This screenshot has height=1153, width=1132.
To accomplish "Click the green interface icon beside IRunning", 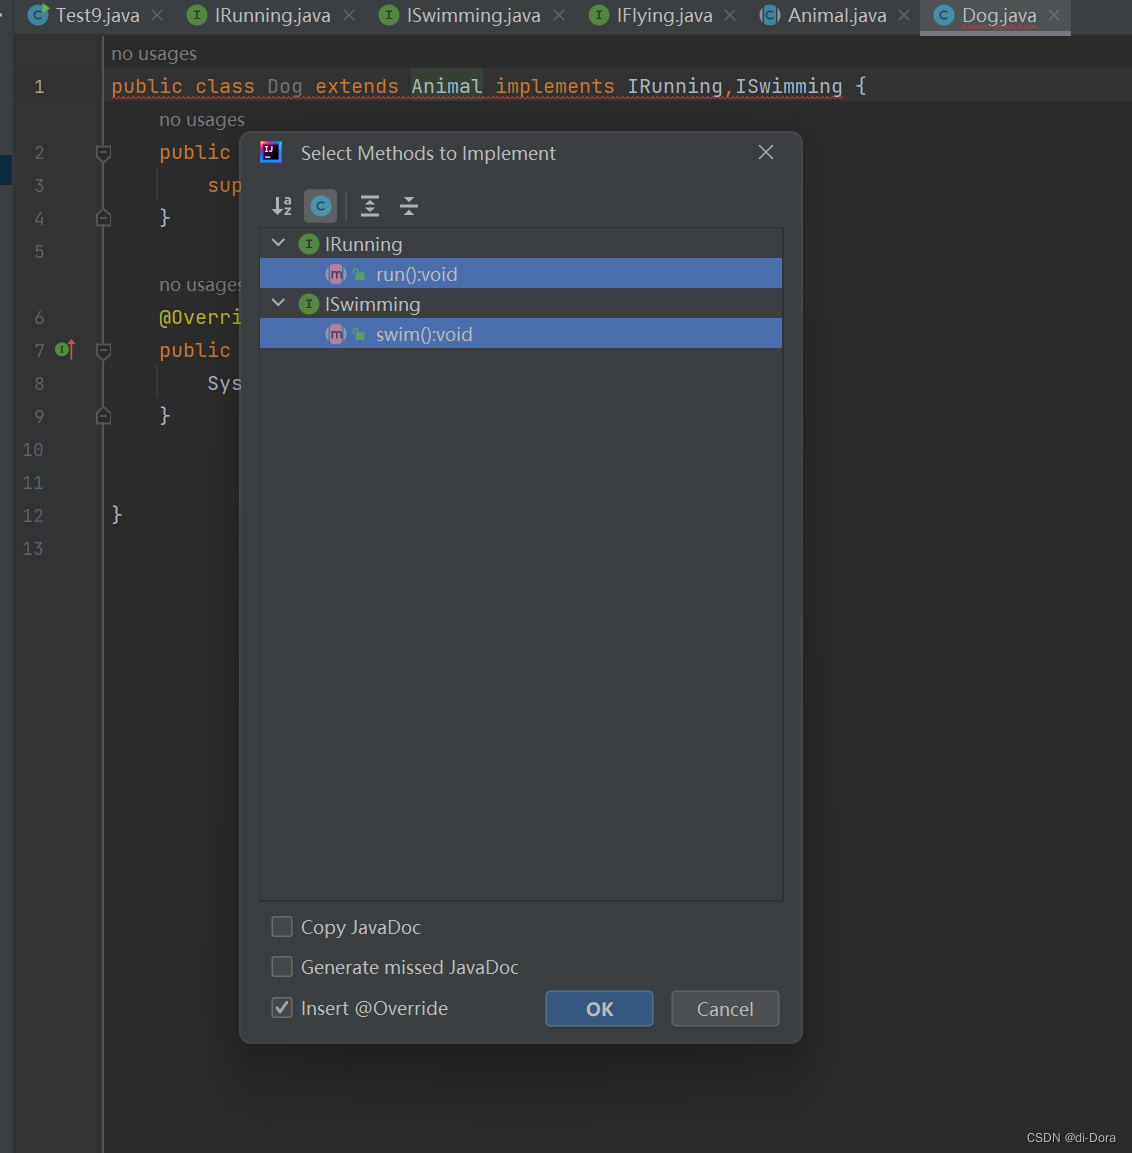I will pyautogui.click(x=309, y=243).
